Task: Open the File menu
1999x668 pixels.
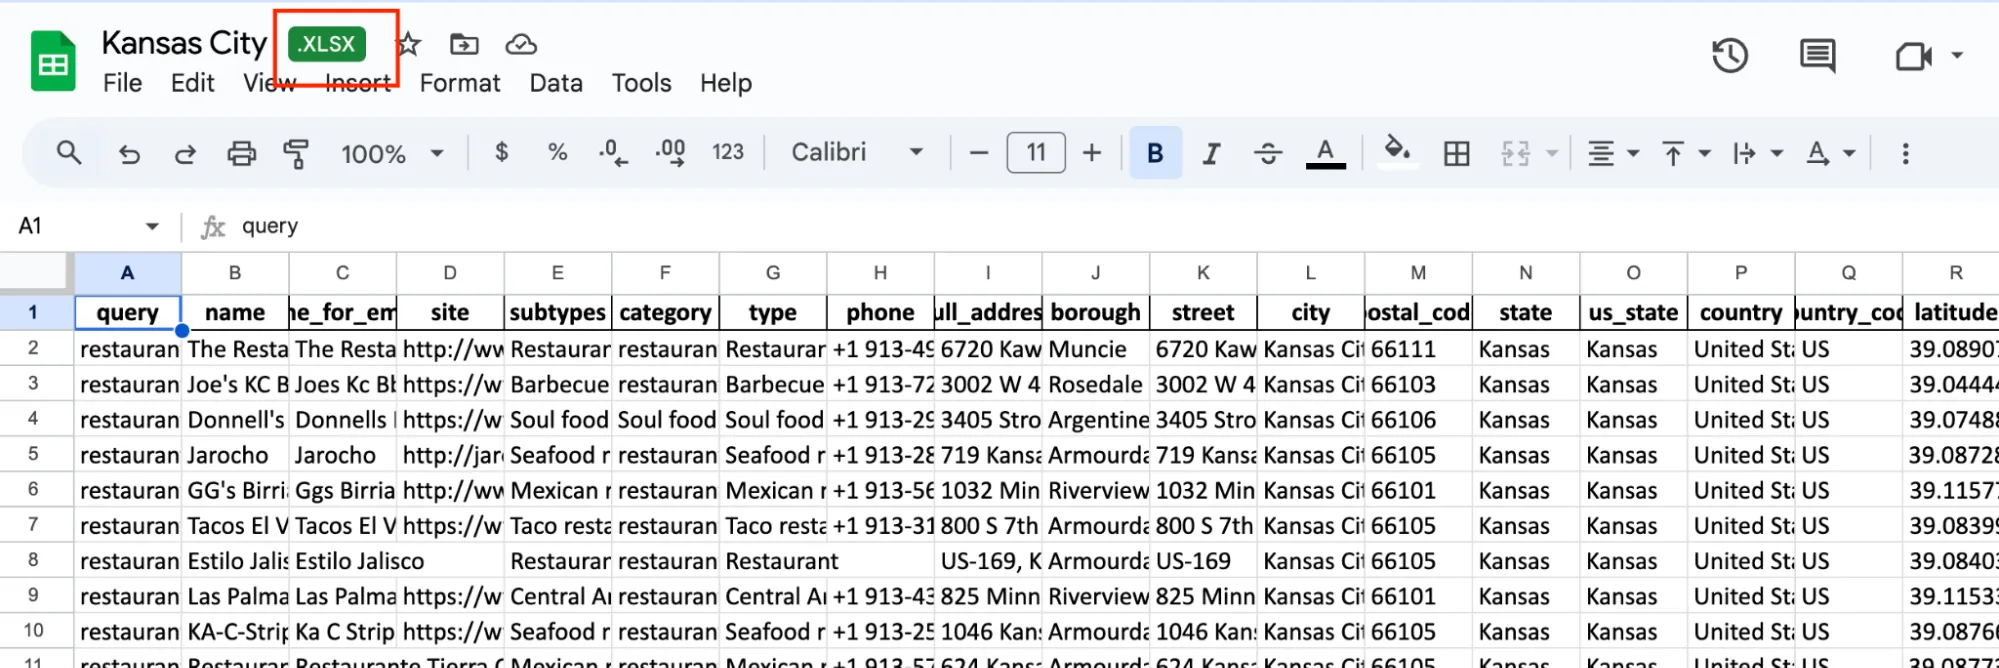Action: coord(122,83)
